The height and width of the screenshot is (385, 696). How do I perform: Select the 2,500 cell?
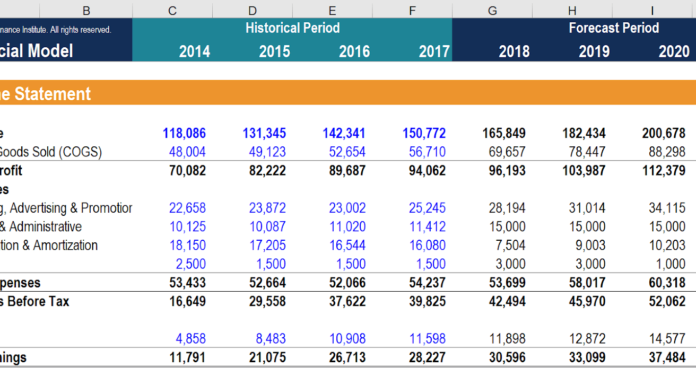pos(190,264)
